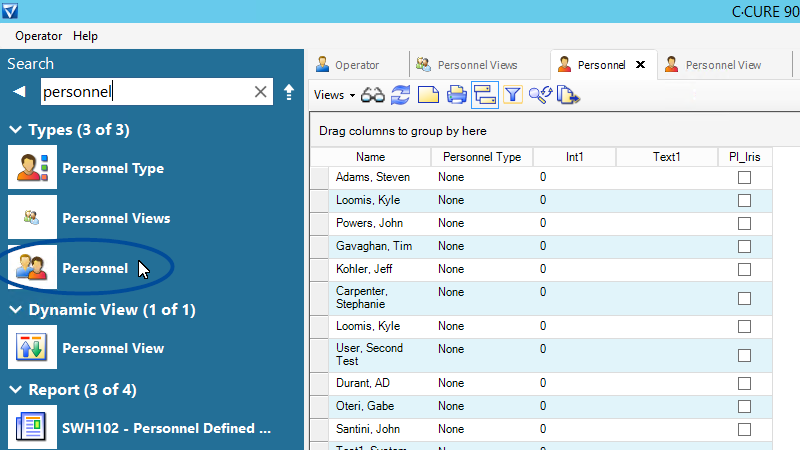Screen dimensions: 800x450
Task: Click the Operator tab icon
Action: click(322, 64)
